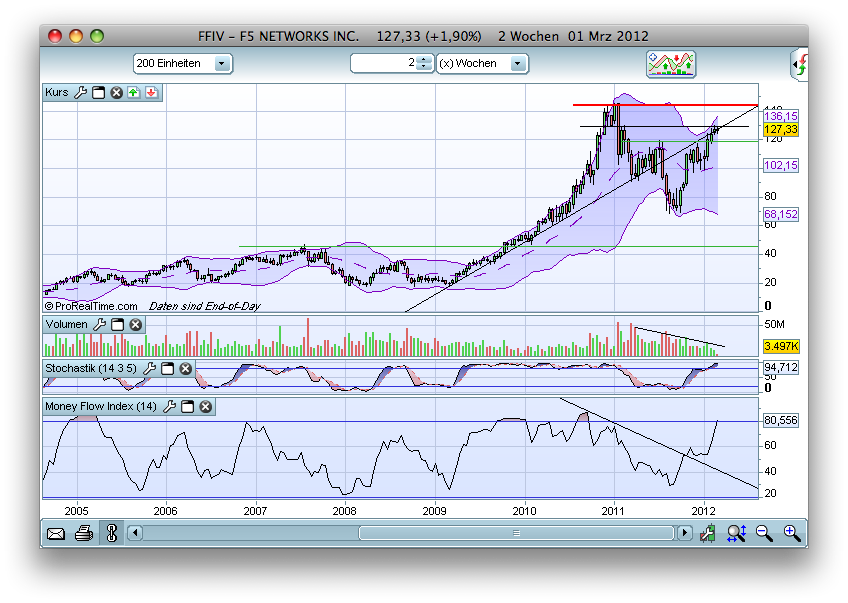This screenshot has height=603, width=848.
Task: Click the 68,152 lower band value
Action: point(780,215)
